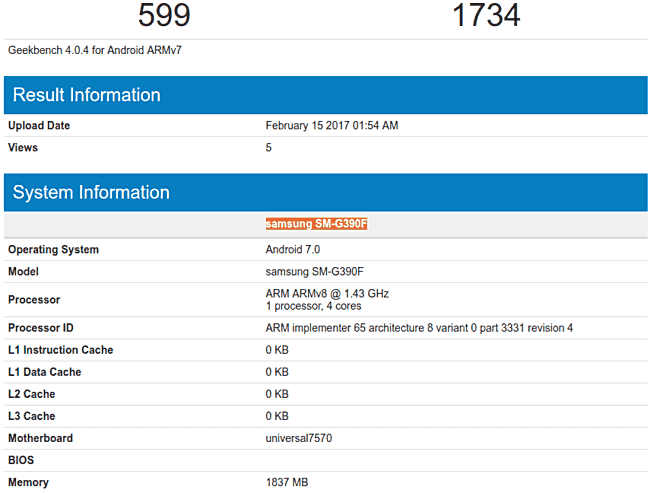Click the 1734 multi-core score

click(x=486, y=16)
